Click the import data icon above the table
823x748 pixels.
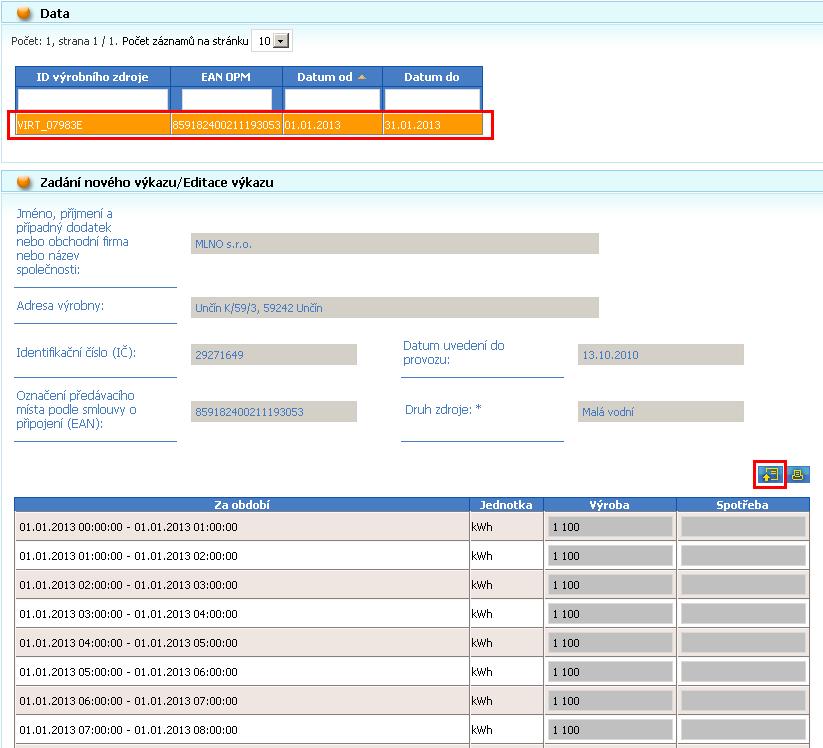point(770,475)
